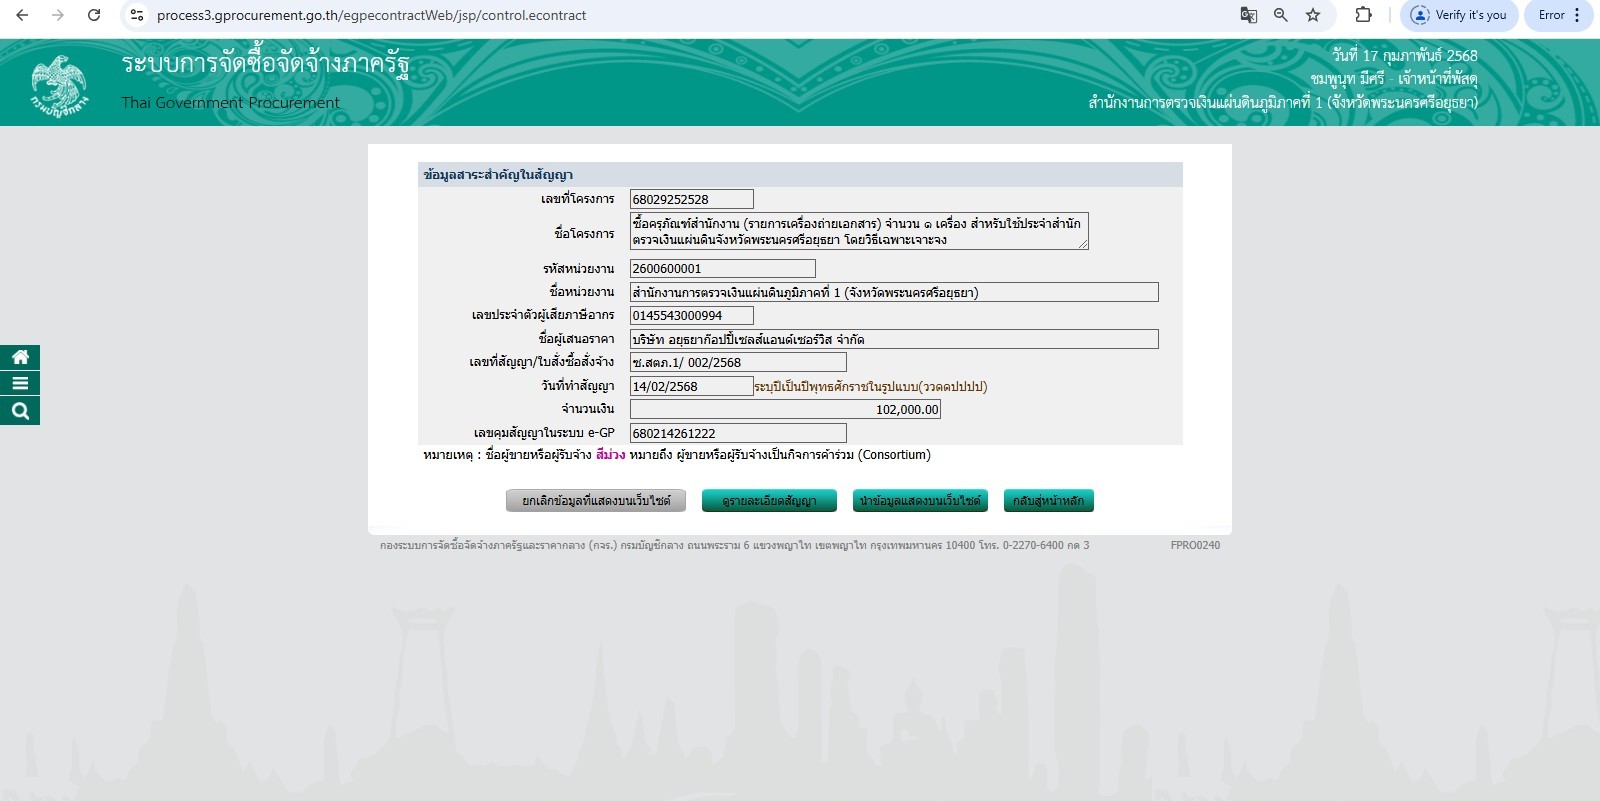
Task: Go back with the browser back arrow
Action: click(22, 15)
